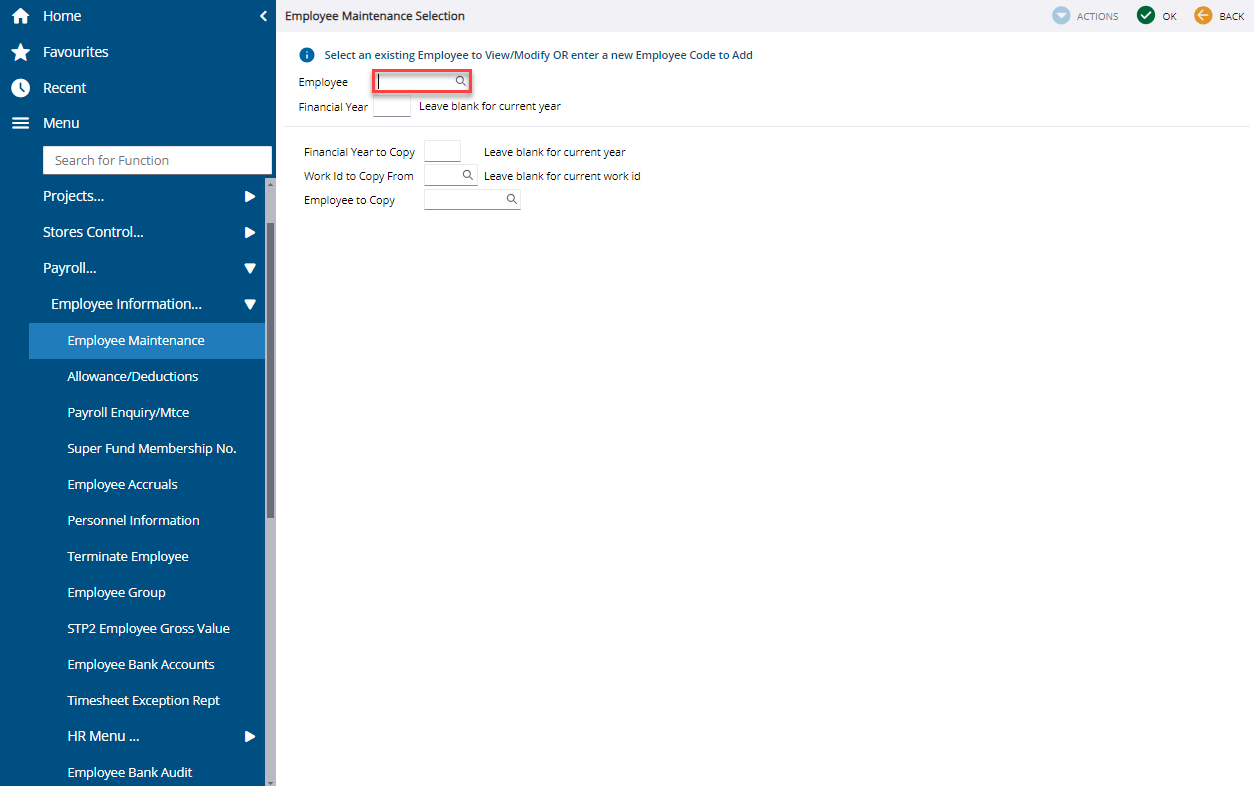The image size is (1254, 786).
Task: Open Employee Accruals menu item
Action: pos(122,484)
